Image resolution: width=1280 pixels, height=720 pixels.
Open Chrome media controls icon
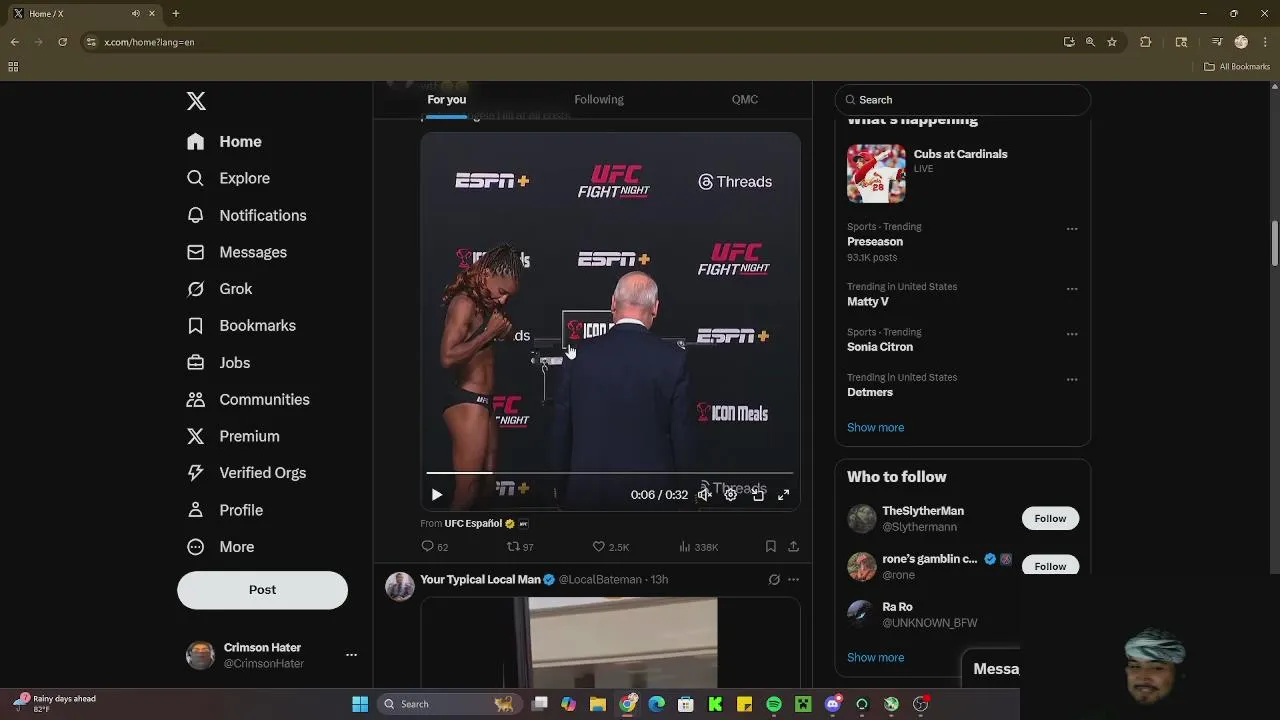click(1217, 42)
